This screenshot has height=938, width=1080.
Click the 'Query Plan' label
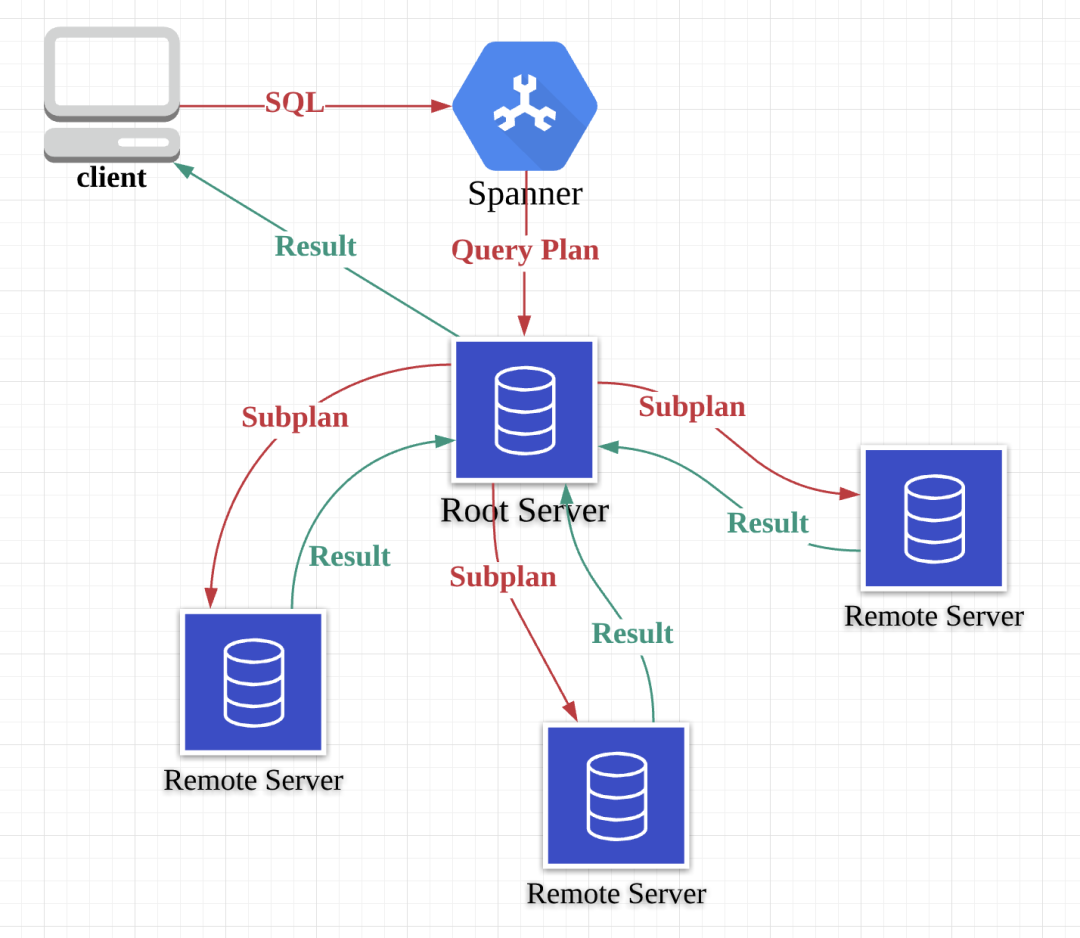525,250
